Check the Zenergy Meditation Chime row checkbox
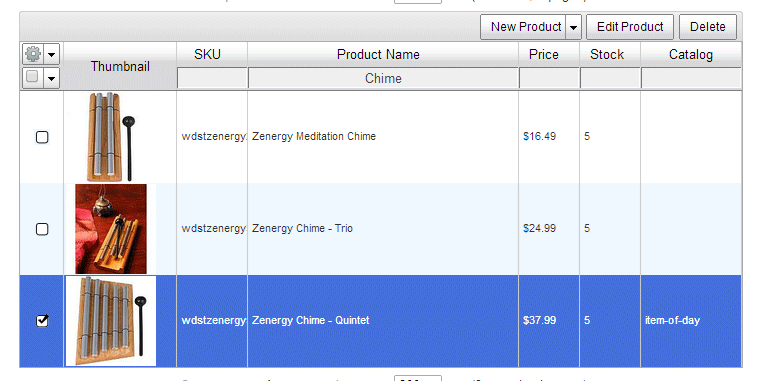The width and height of the screenshot is (758, 381). [42, 137]
